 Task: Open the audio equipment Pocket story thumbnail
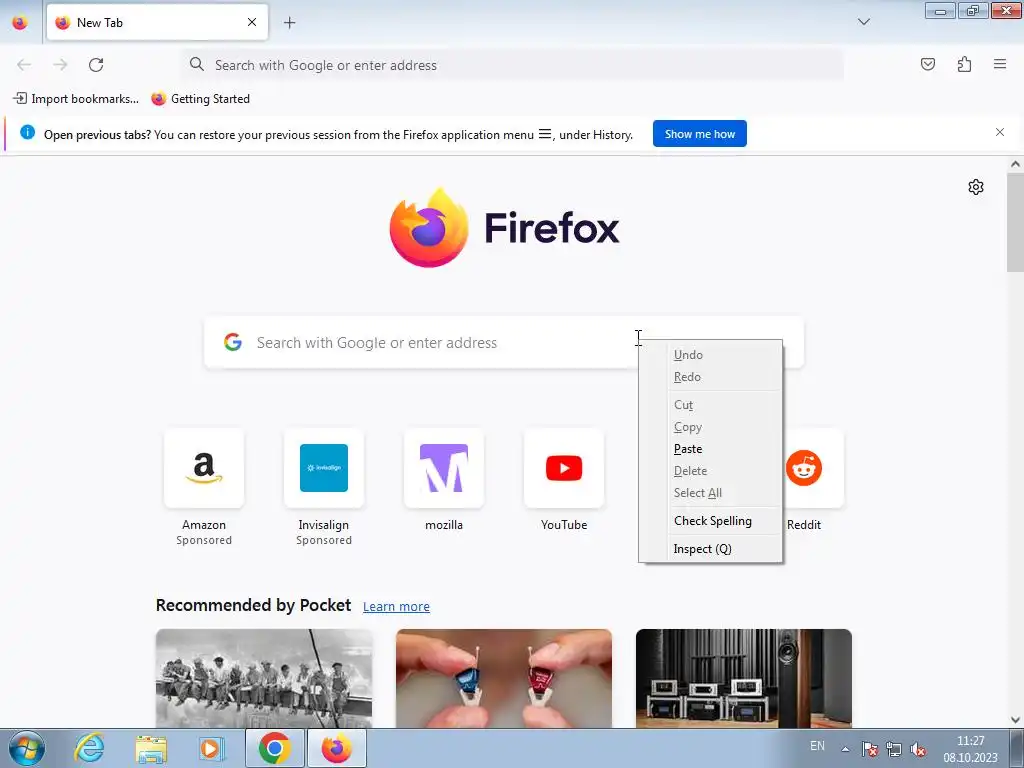click(744, 678)
